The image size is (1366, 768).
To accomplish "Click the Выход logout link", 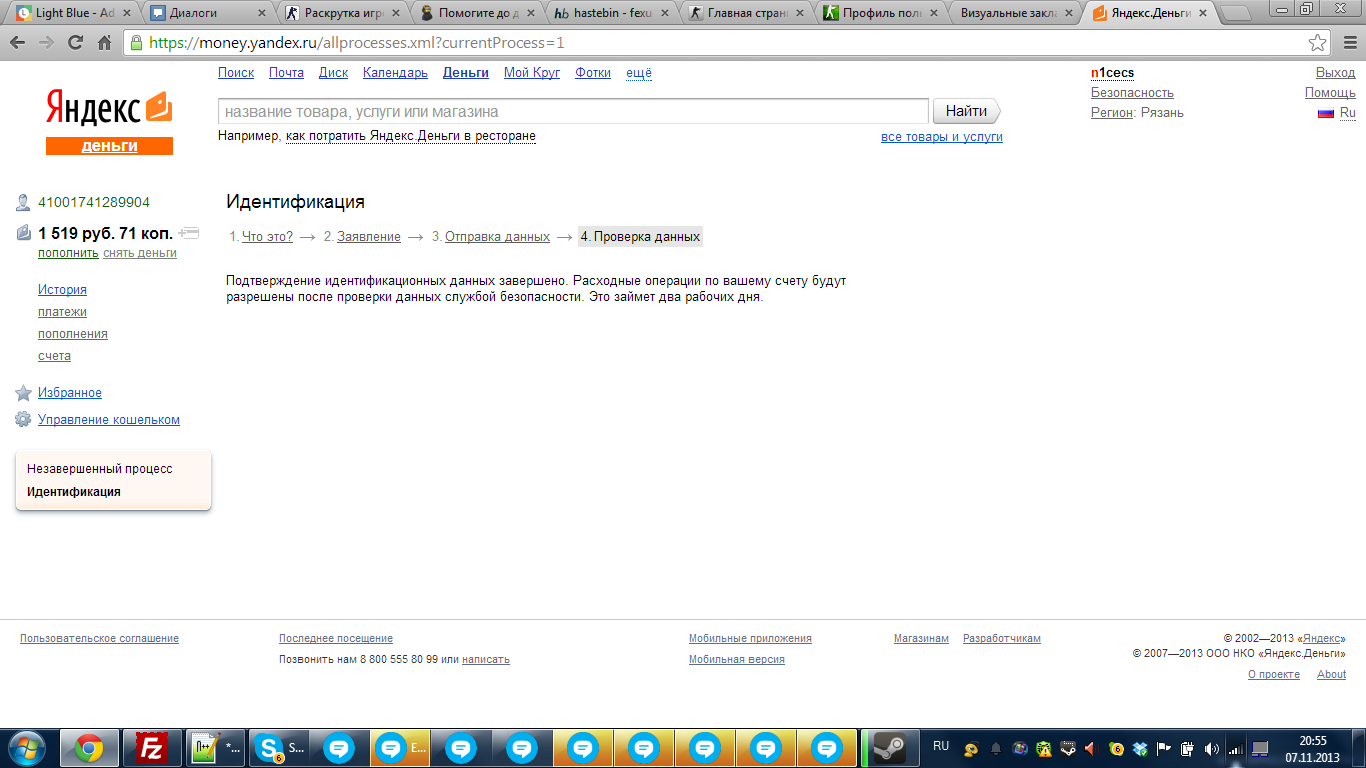I will pyautogui.click(x=1335, y=73).
